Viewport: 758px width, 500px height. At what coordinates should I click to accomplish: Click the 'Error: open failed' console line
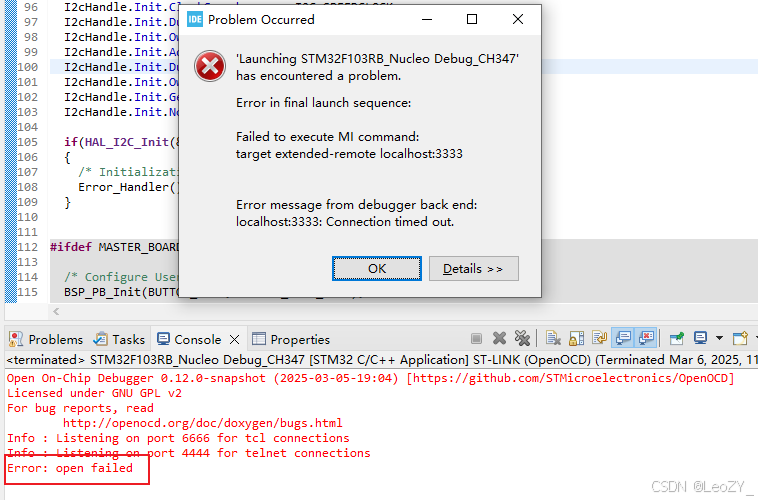[70, 468]
